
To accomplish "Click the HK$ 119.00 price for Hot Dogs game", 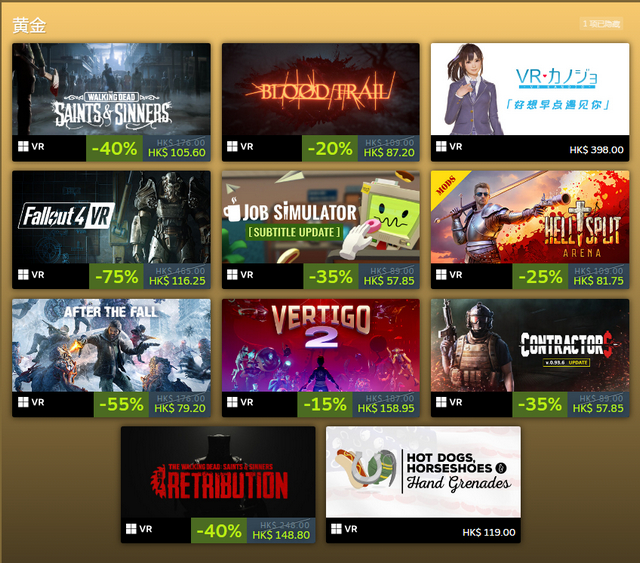I will click(489, 532).
